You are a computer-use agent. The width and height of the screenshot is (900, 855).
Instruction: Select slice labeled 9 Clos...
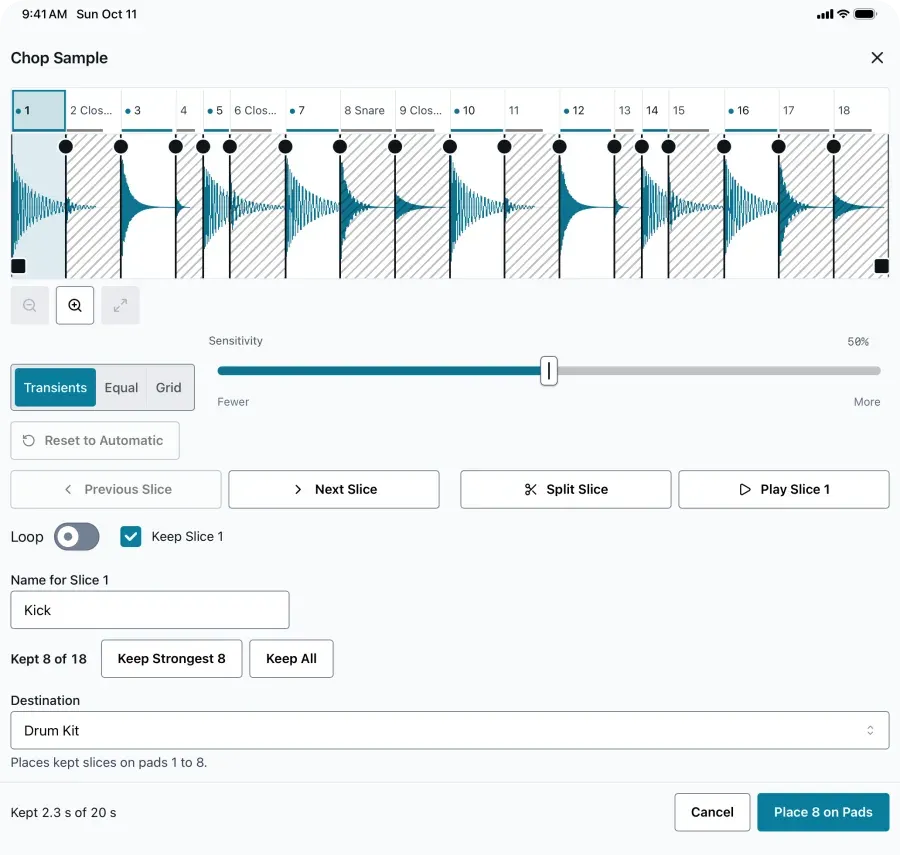coord(422,110)
